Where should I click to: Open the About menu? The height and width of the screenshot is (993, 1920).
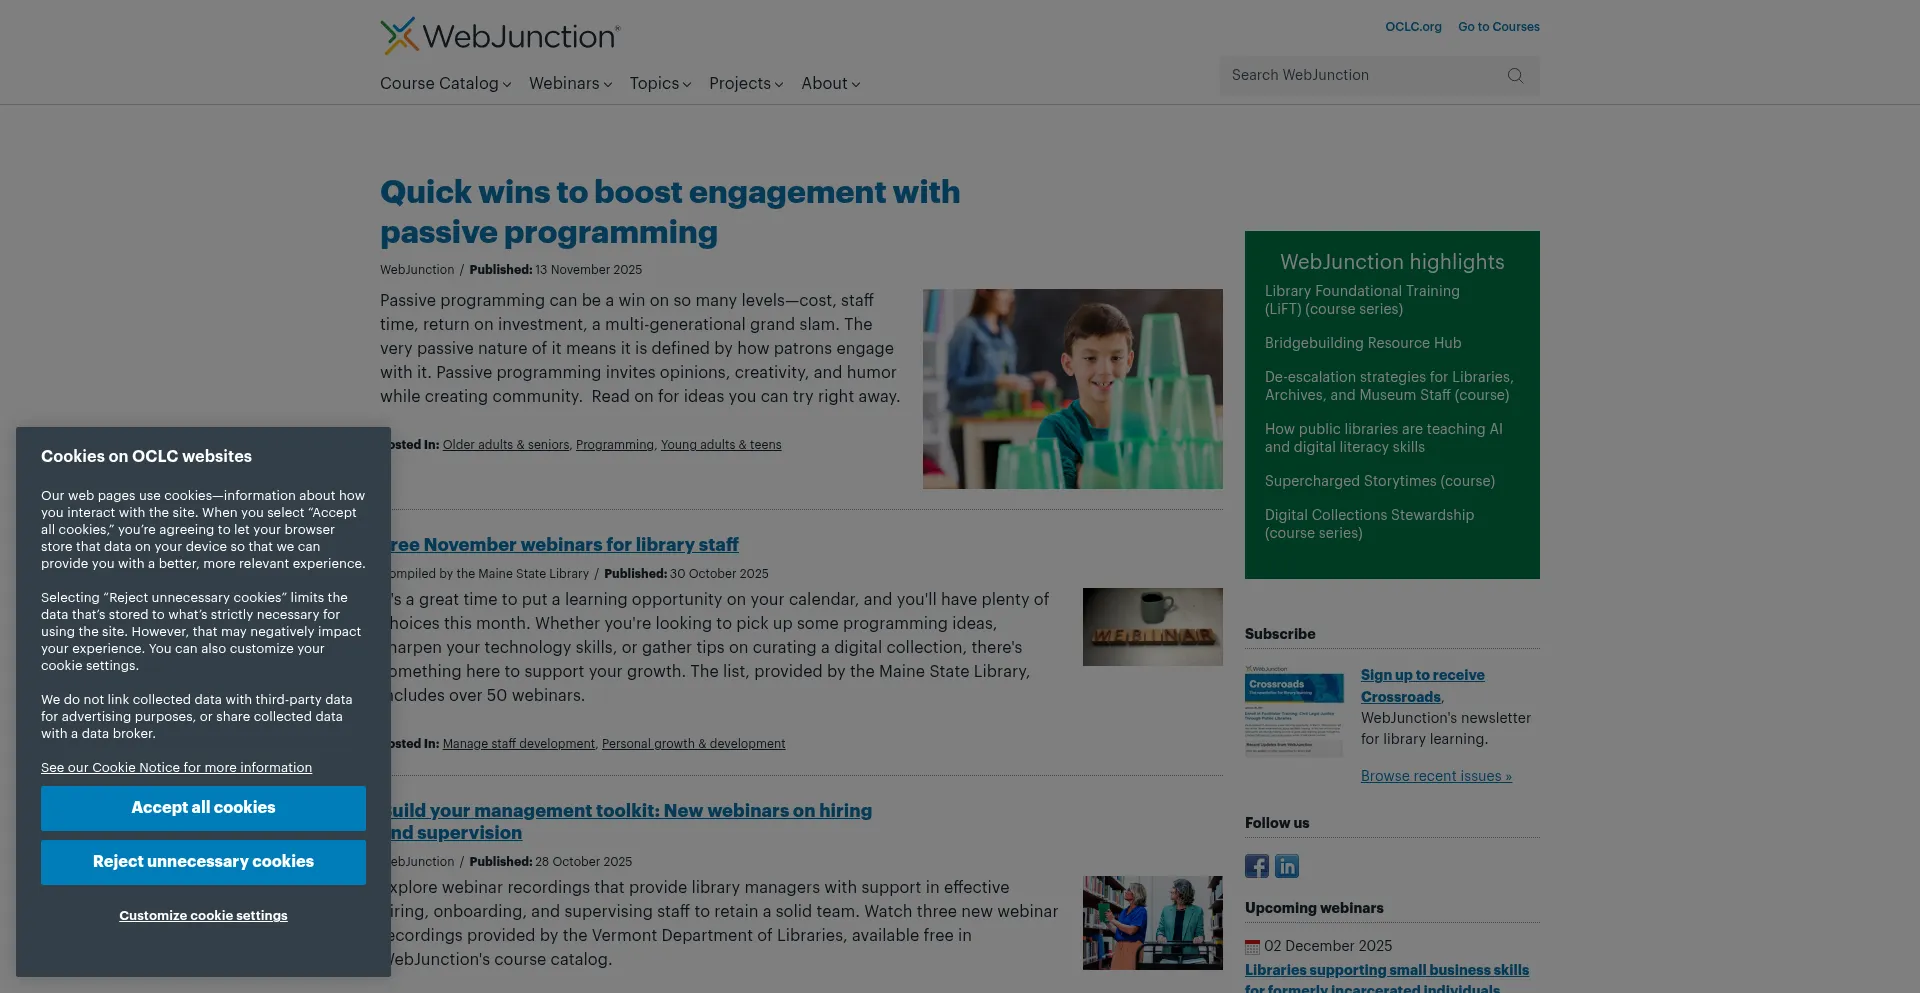pos(830,84)
